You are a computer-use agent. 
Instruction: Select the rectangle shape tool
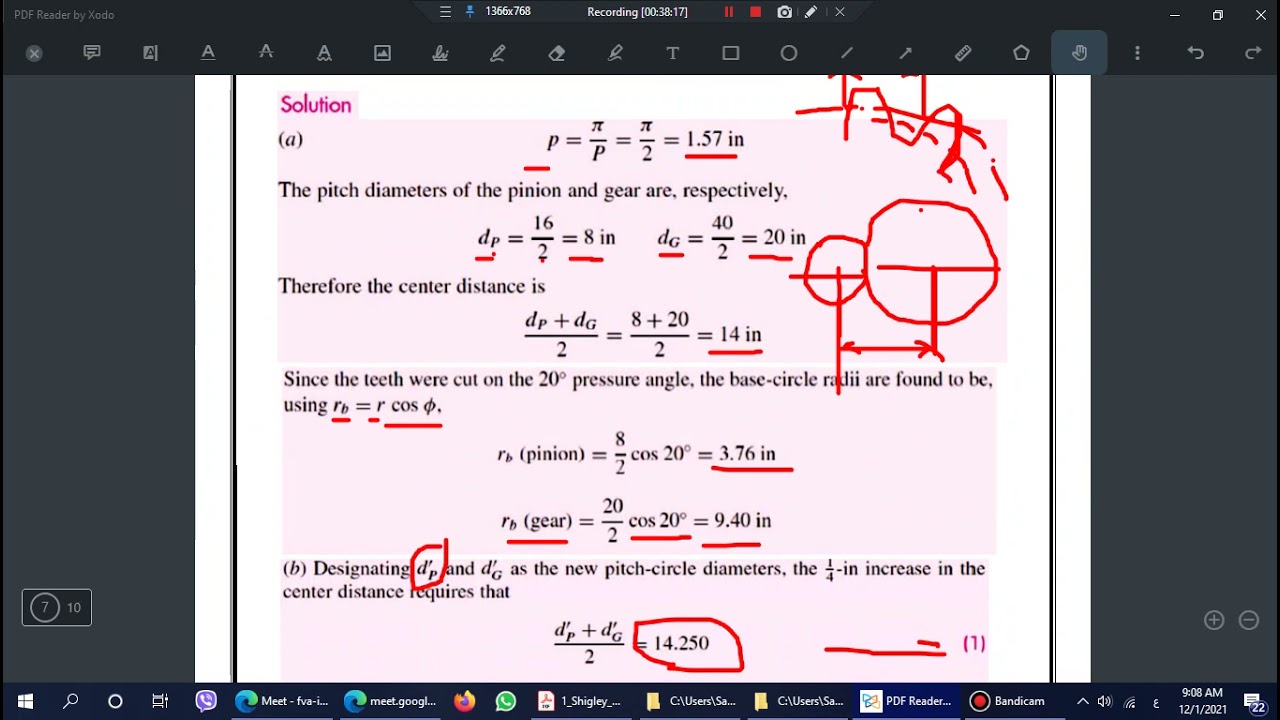pos(731,53)
